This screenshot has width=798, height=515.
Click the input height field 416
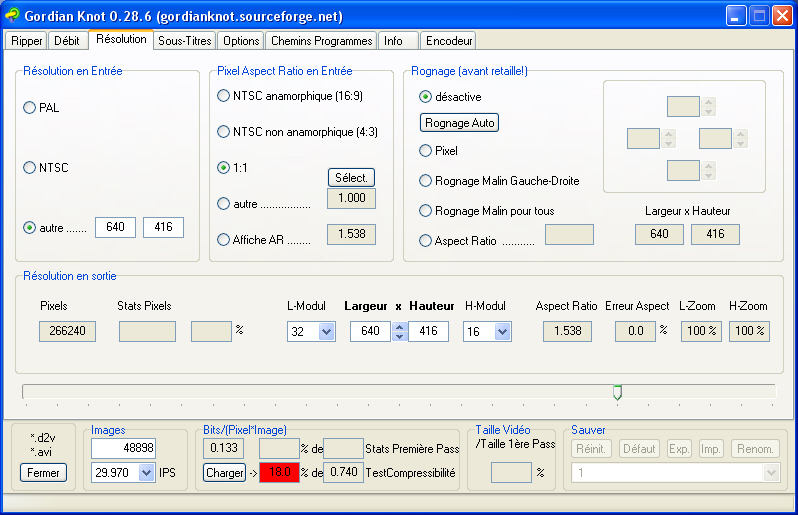pyautogui.click(x=163, y=227)
